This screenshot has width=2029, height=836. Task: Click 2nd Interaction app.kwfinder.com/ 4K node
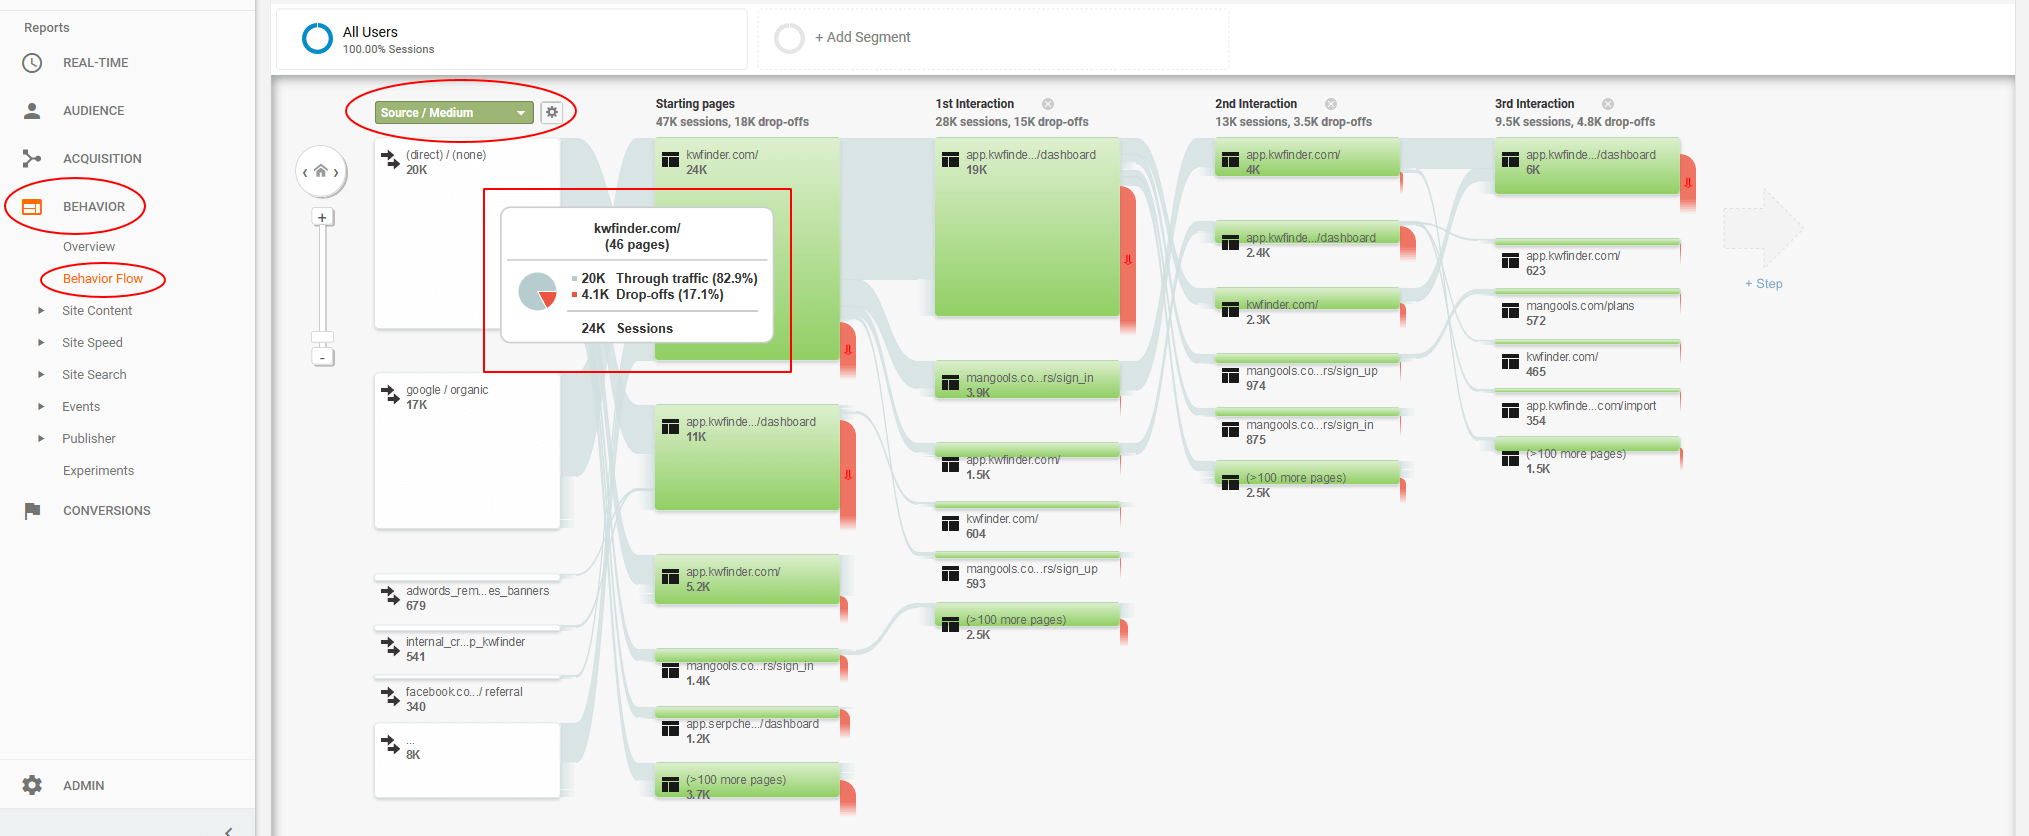click(1307, 158)
